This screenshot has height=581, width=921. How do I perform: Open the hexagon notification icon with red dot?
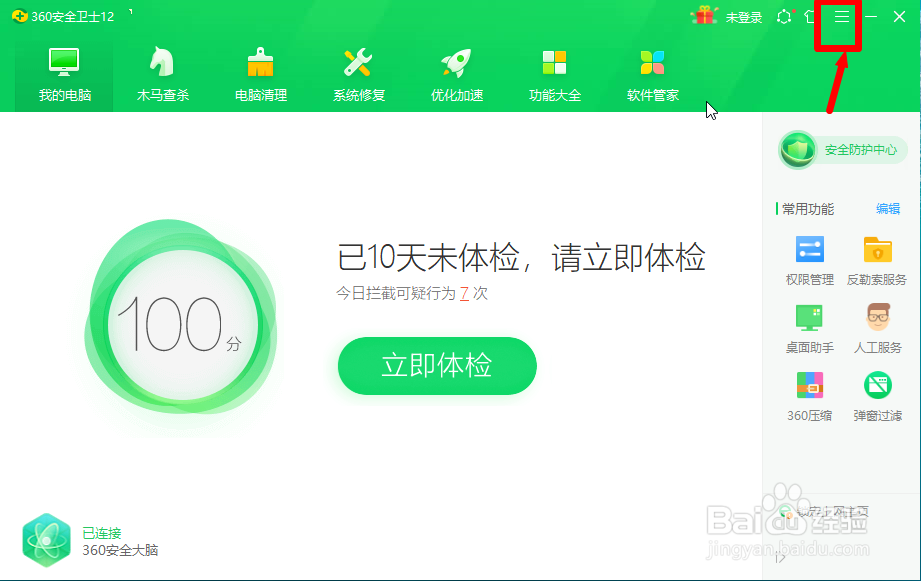point(784,16)
